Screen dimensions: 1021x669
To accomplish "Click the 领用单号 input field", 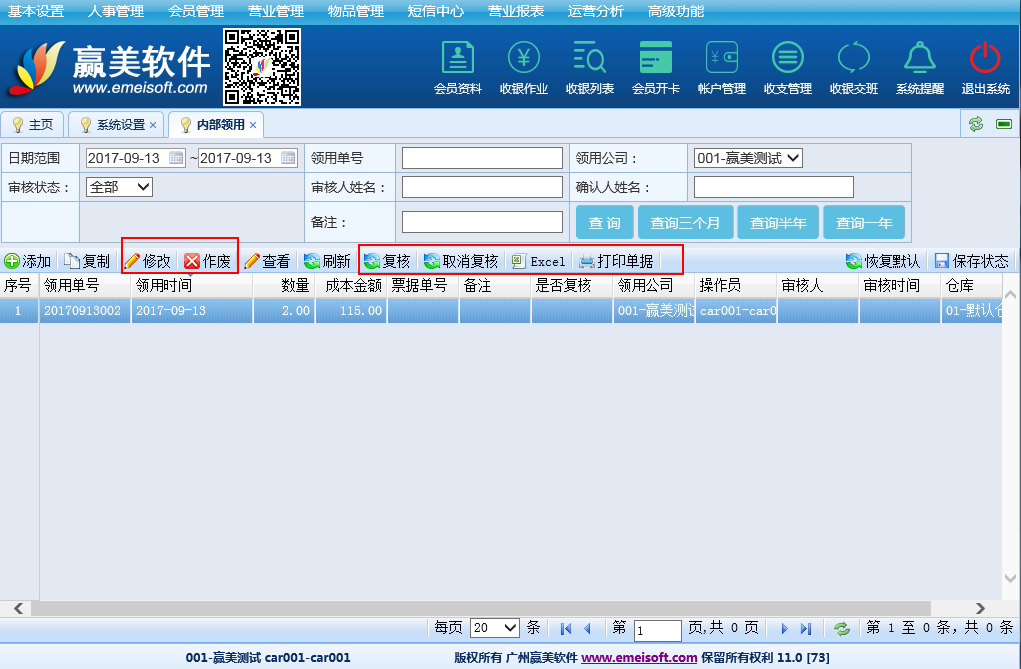I will 482,158.
